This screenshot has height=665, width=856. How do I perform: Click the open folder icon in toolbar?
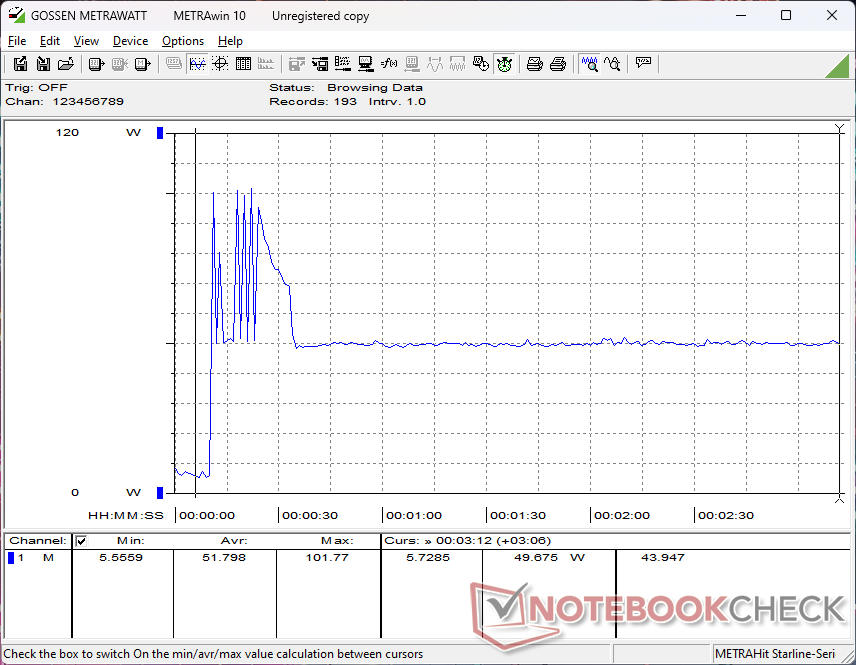[x=66, y=64]
